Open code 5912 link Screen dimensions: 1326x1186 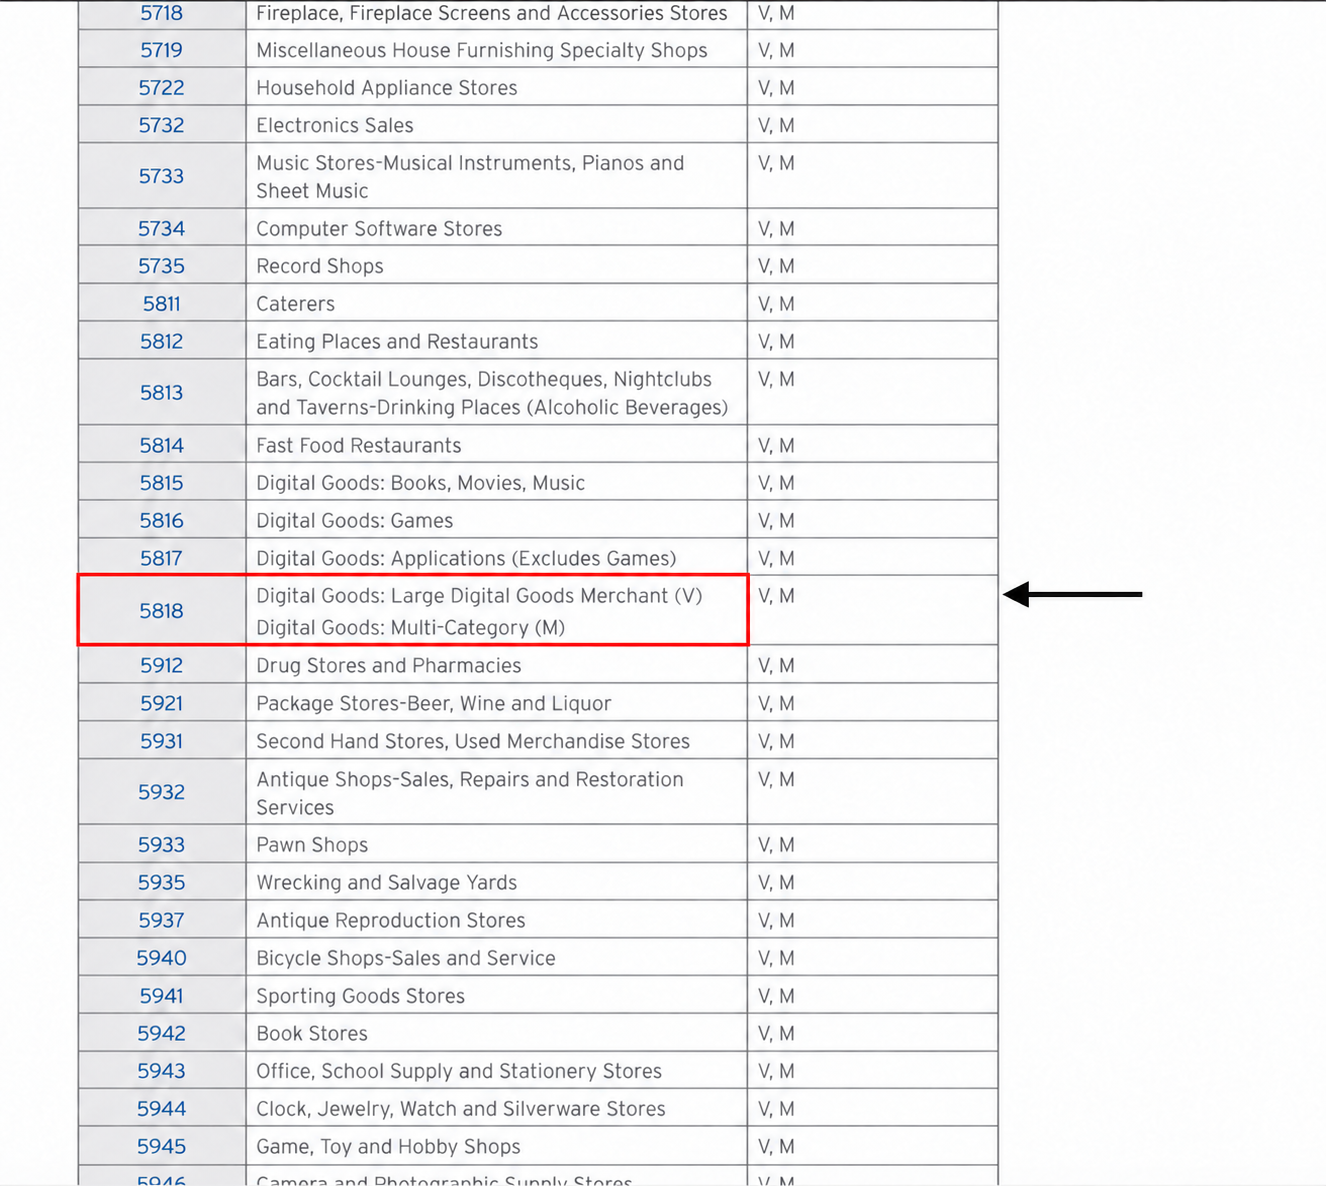pos(161,666)
